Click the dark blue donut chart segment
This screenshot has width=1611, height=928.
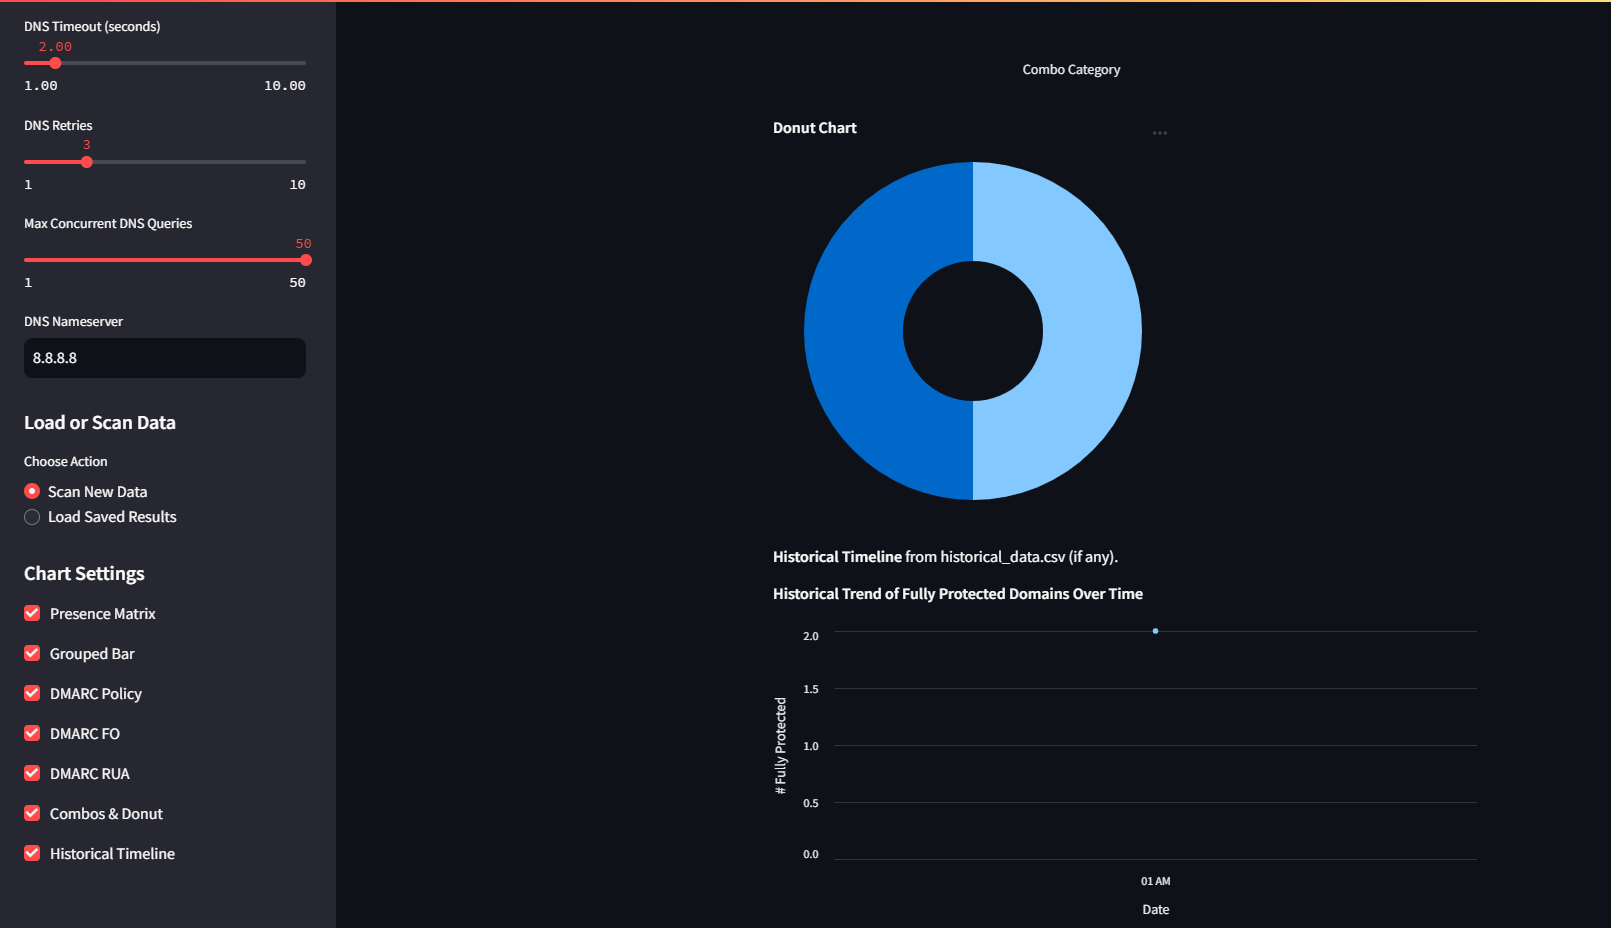[x=855, y=331]
